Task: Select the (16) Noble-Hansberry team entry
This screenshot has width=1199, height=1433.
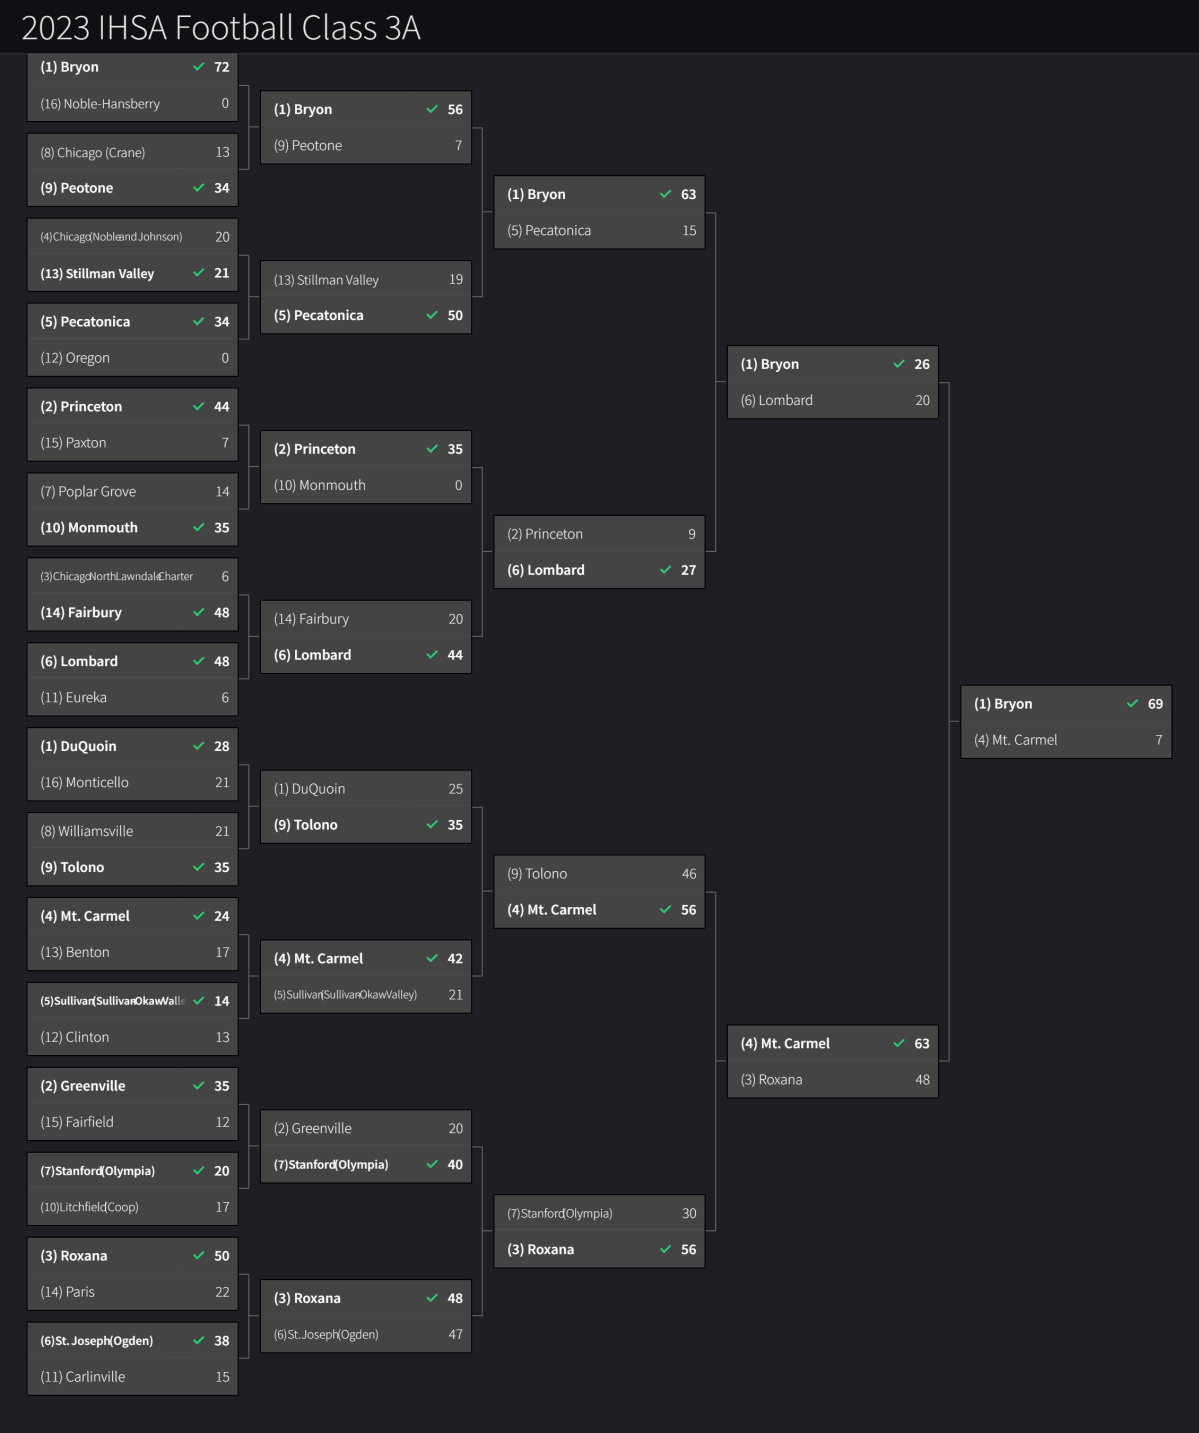Action: click(100, 104)
